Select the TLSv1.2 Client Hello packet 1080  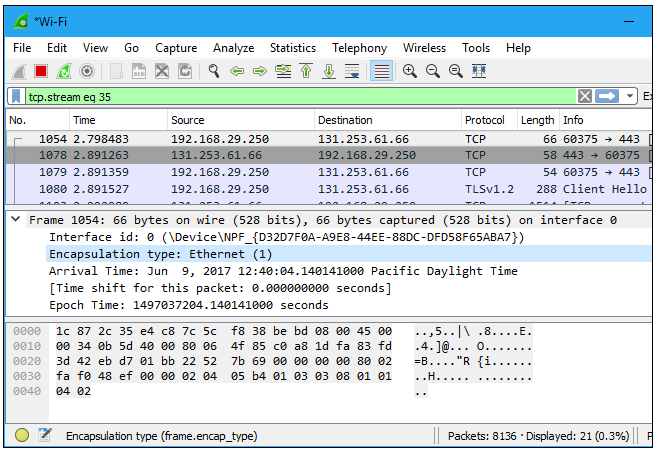pyautogui.click(x=329, y=189)
